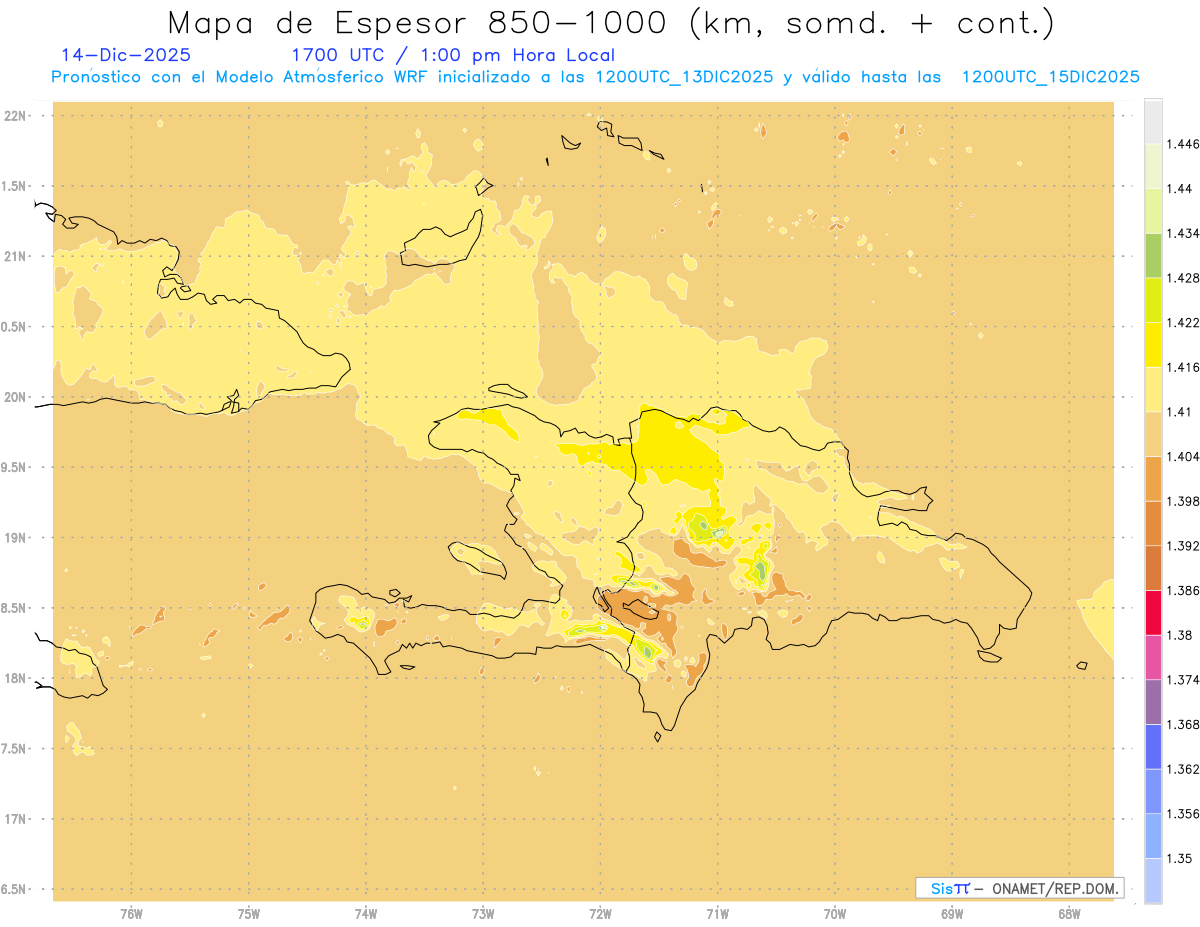This screenshot has height=927, width=1200.
Task: Click the 1.41 legend value
Action: [x=1180, y=411]
